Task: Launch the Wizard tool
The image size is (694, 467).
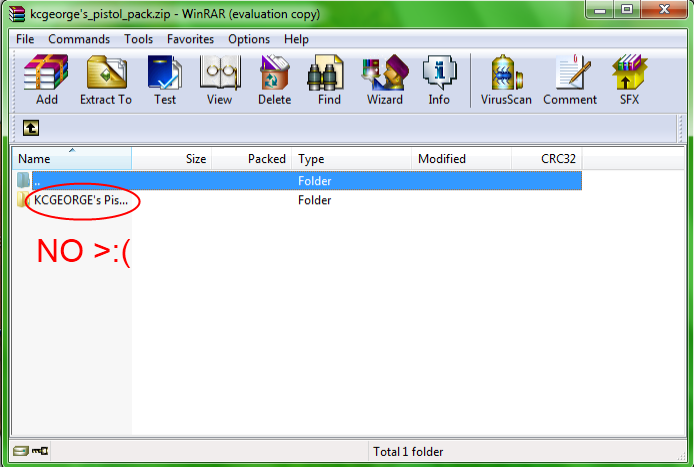Action: point(385,80)
